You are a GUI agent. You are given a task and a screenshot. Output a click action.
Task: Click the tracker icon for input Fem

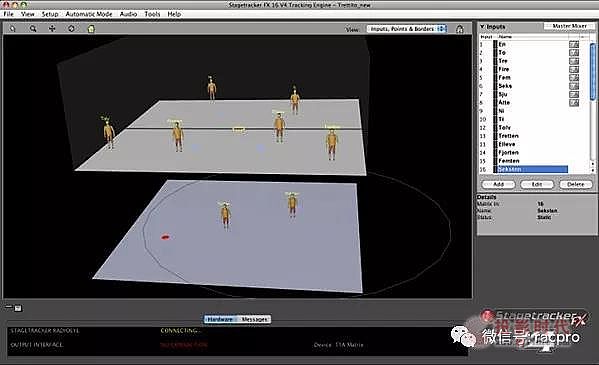pyautogui.click(x=573, y=78)
